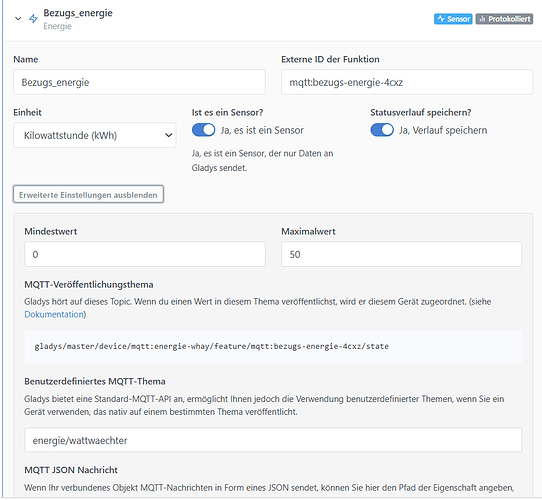Click the Maximalwert field showing 50

point(401,254)
